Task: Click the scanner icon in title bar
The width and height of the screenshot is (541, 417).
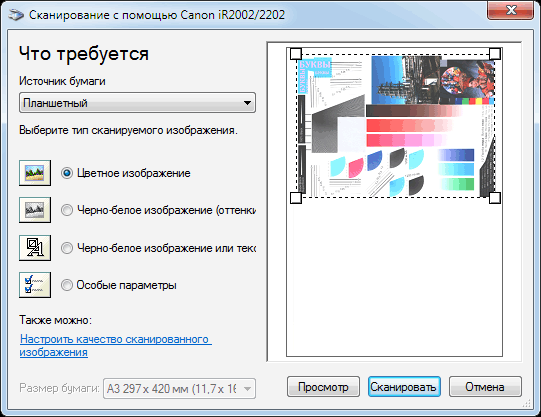Action: click(16, 15)
